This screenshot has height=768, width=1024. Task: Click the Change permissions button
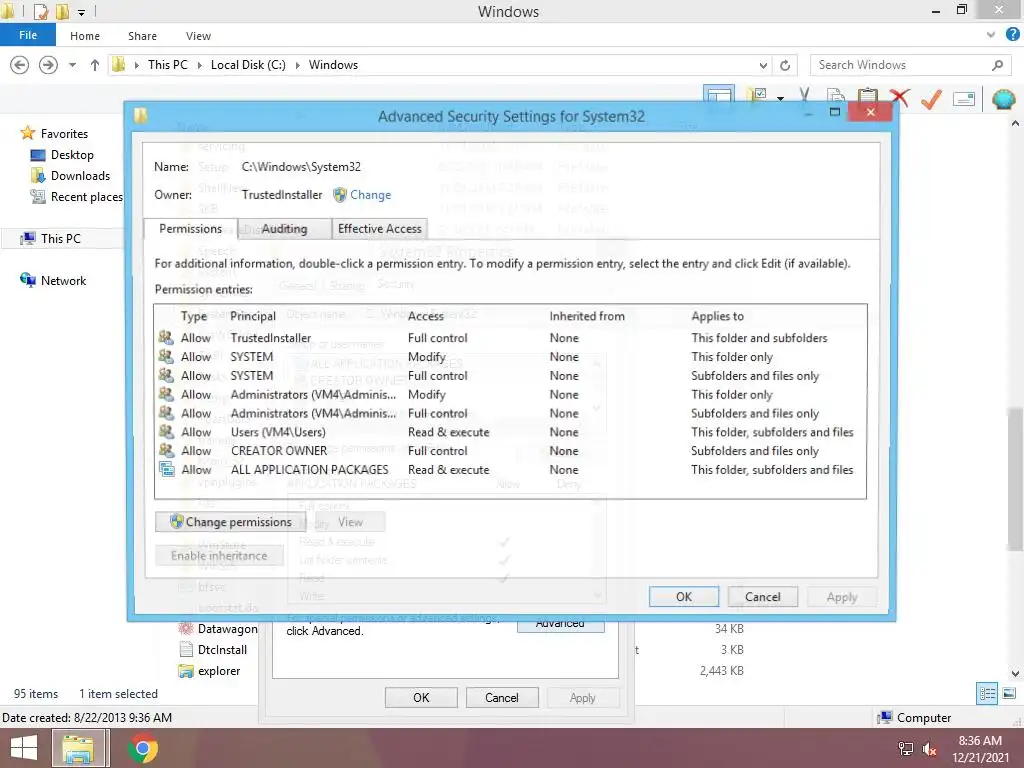pos(231,522)
